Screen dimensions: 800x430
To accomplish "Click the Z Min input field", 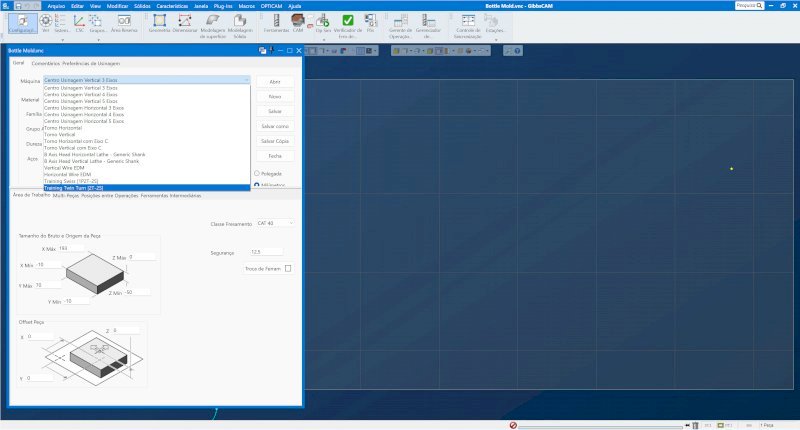I will click(x=137, y=292).
